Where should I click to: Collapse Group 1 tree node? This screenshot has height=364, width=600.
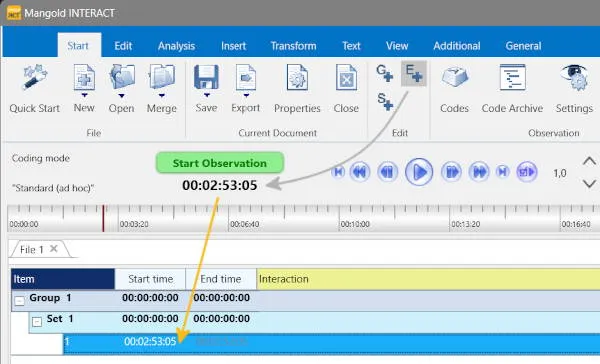[19, 301]
